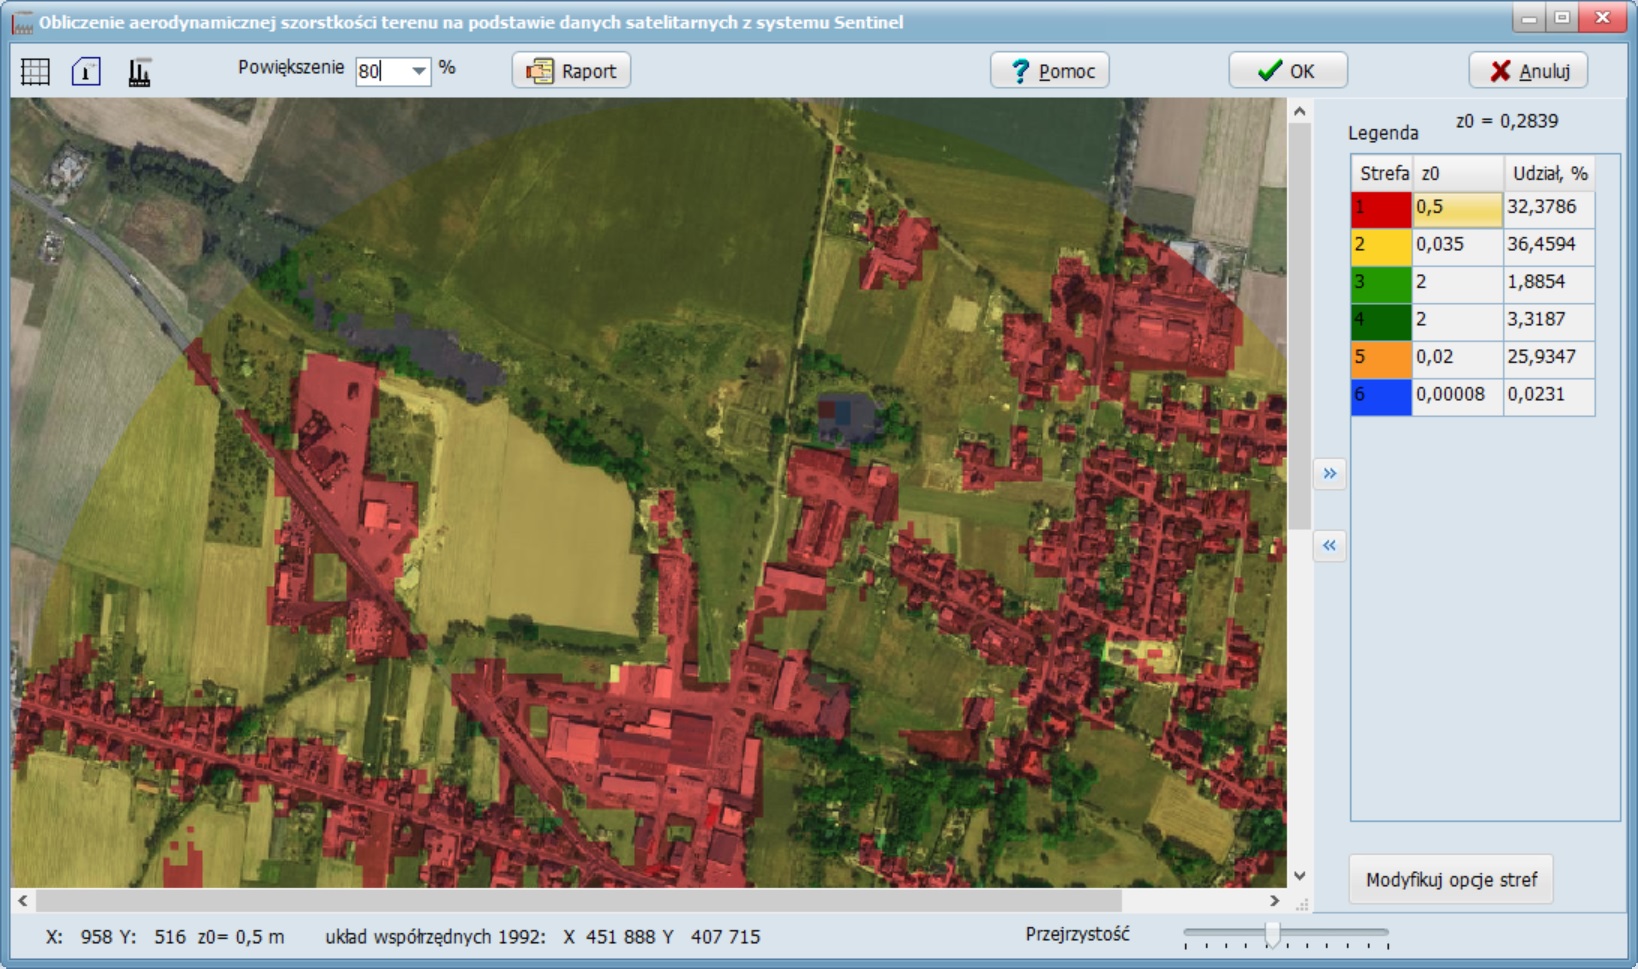Click the z0 cell with value 0,035
The width and height of the screenshot is (1638, 969).
(1457, 246)
